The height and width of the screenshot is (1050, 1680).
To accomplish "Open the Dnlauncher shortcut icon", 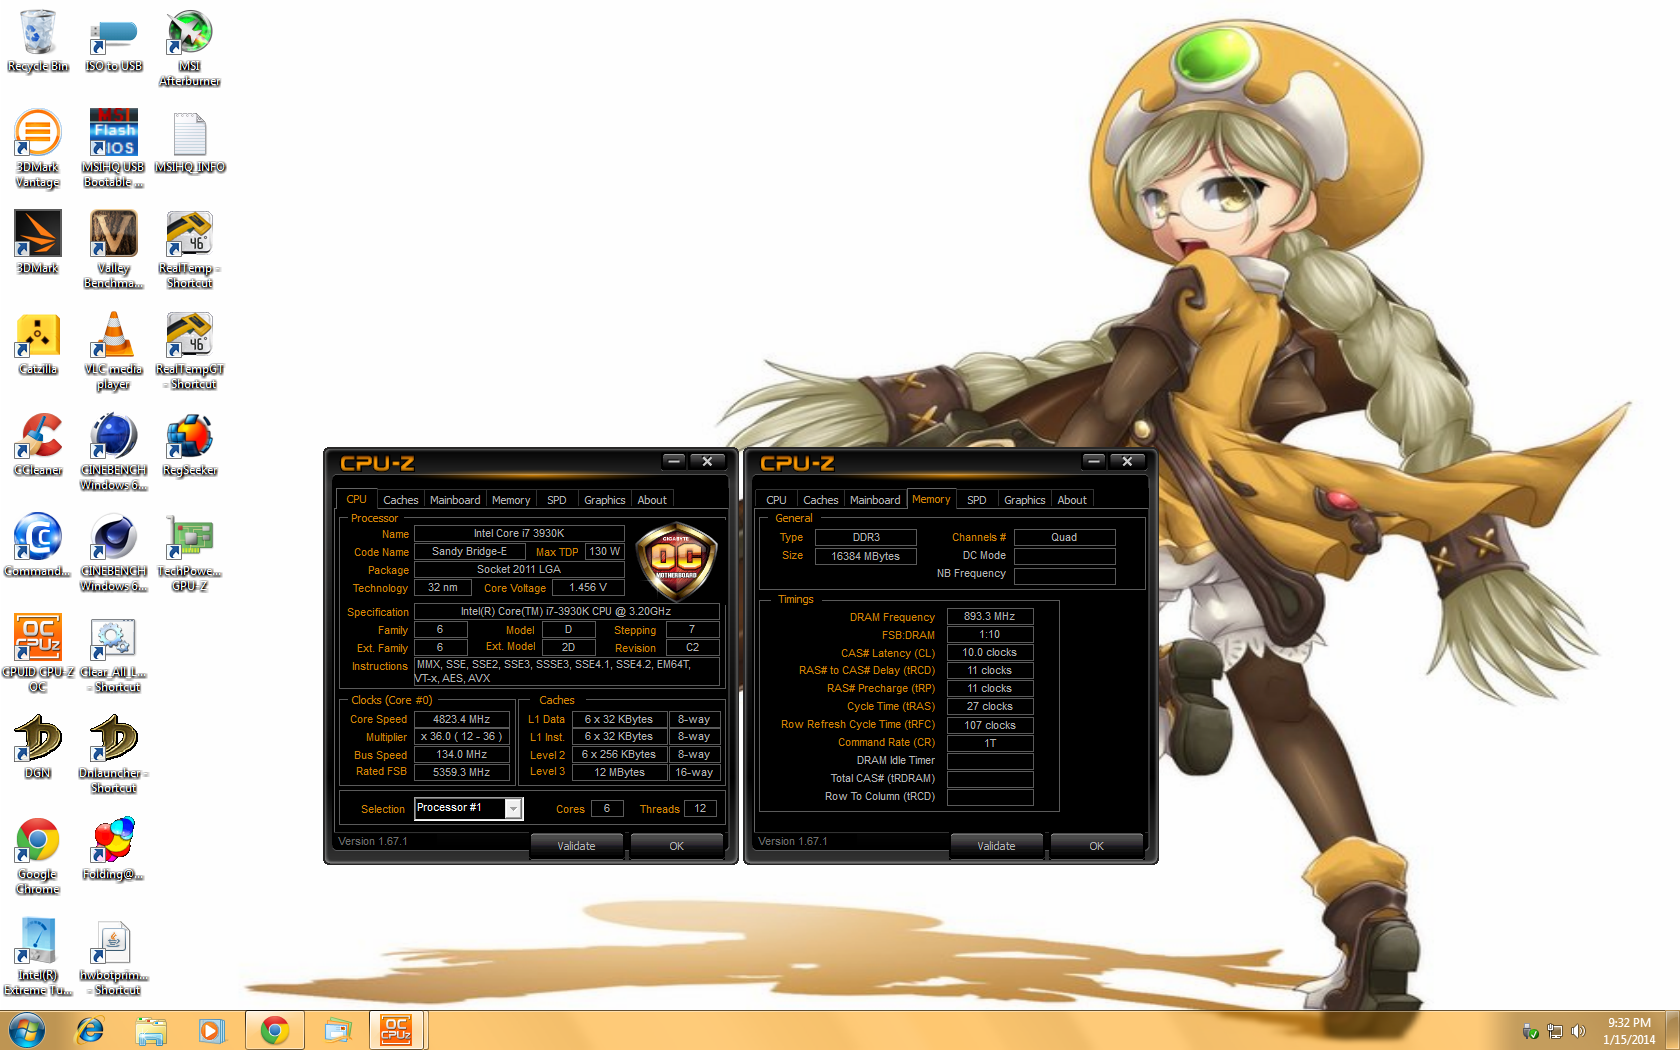I will point(114,755).
